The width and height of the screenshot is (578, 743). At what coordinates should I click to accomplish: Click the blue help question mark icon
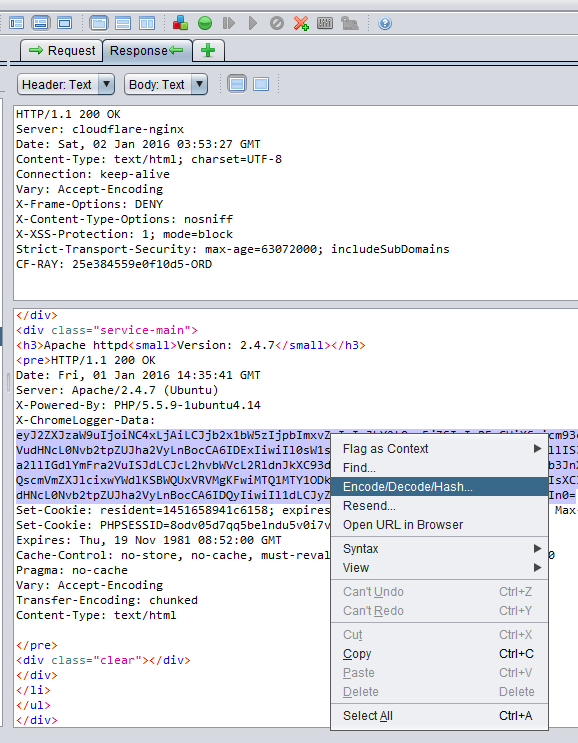(x=385, y=23)
